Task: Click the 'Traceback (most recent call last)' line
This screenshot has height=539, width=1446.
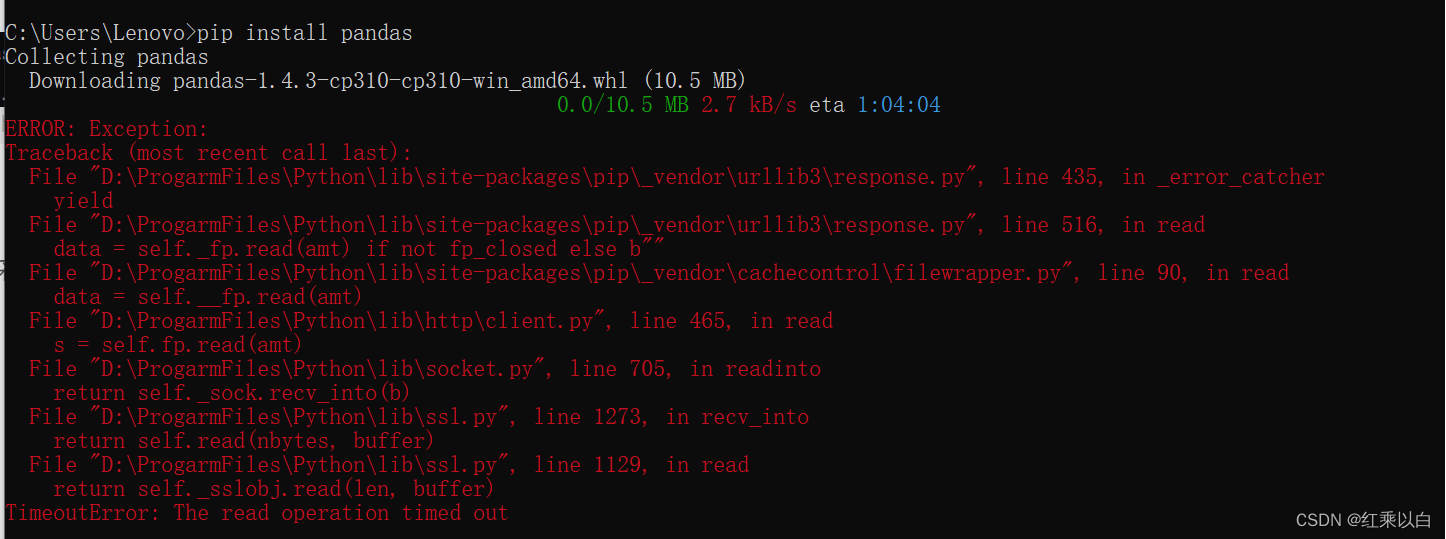Action: (208, 153)
